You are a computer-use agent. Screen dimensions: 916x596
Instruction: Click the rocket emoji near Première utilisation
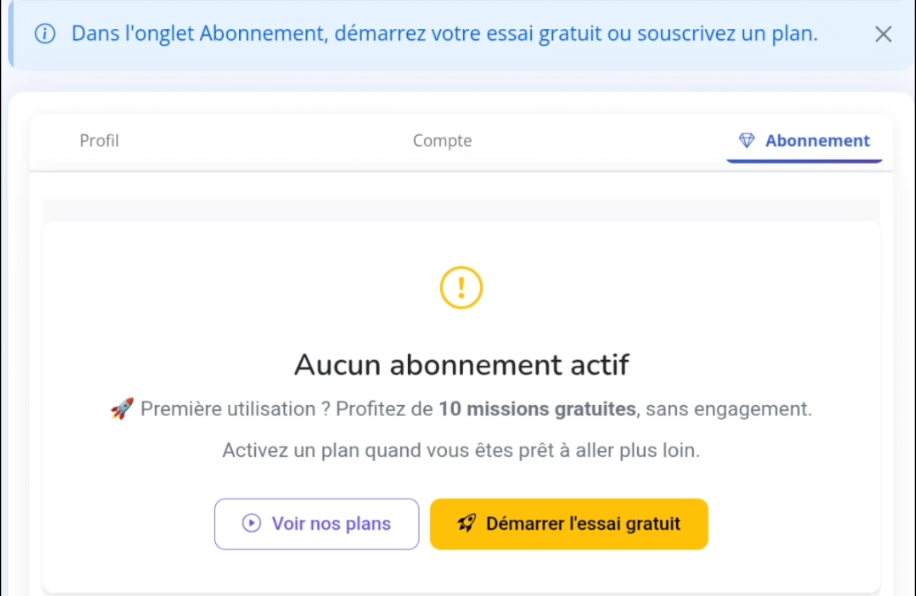click(122, 408)
